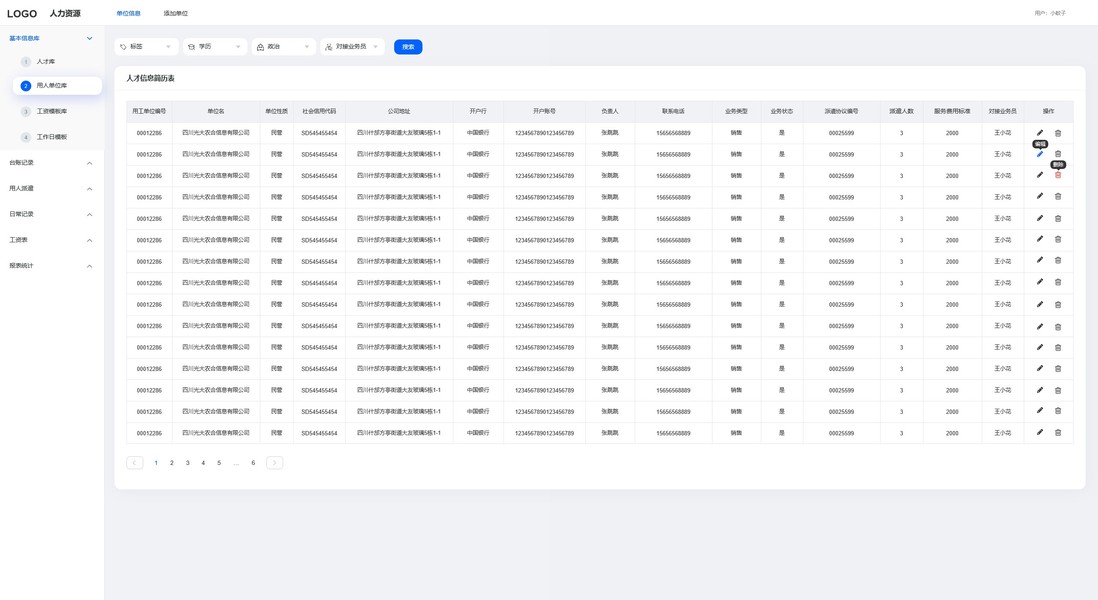1098x600 pixels.
Task: Click the 用户: 小蚊子 label in the header
Action: click(x=1050, y=13)
